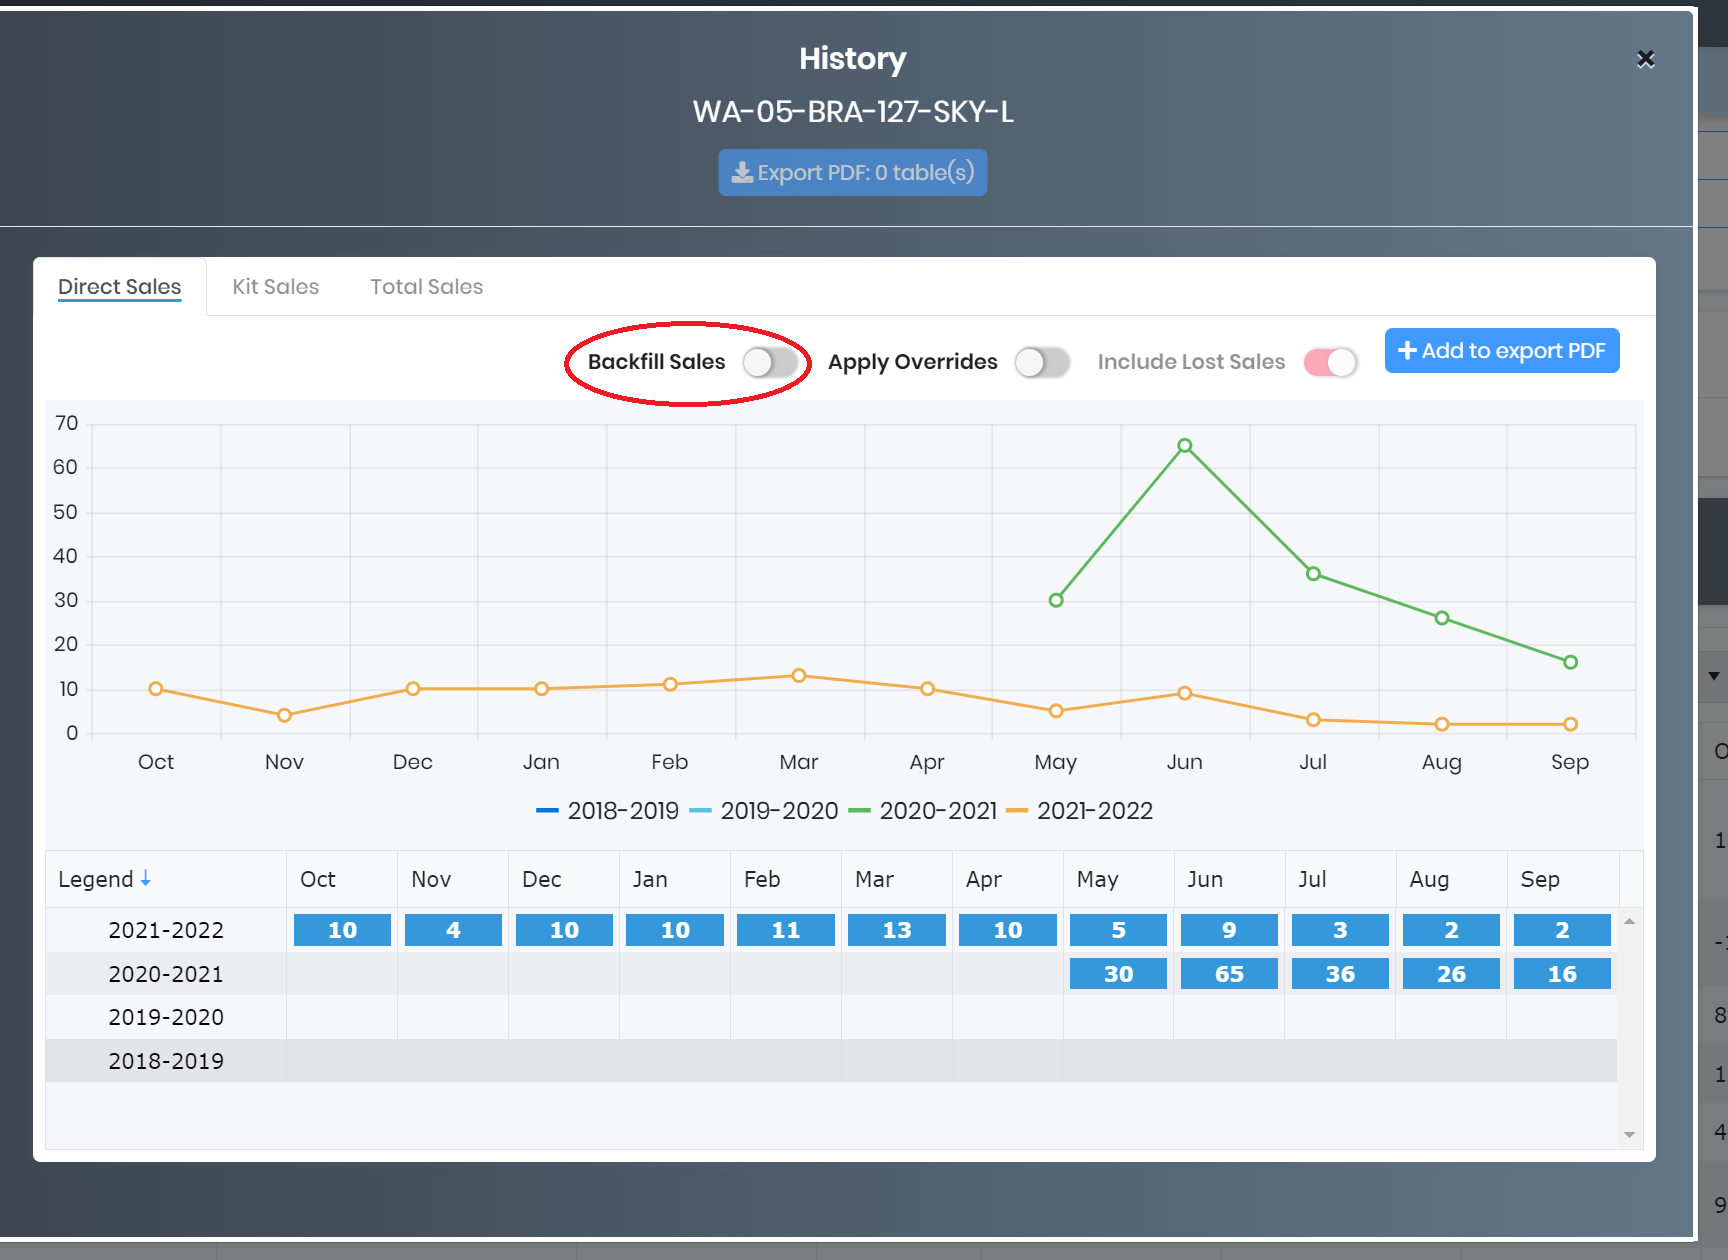The width and height of the screenshot is (1728, 1260).
Task: Close the History dialog with the X
Action: click(x=1645, y=60)
